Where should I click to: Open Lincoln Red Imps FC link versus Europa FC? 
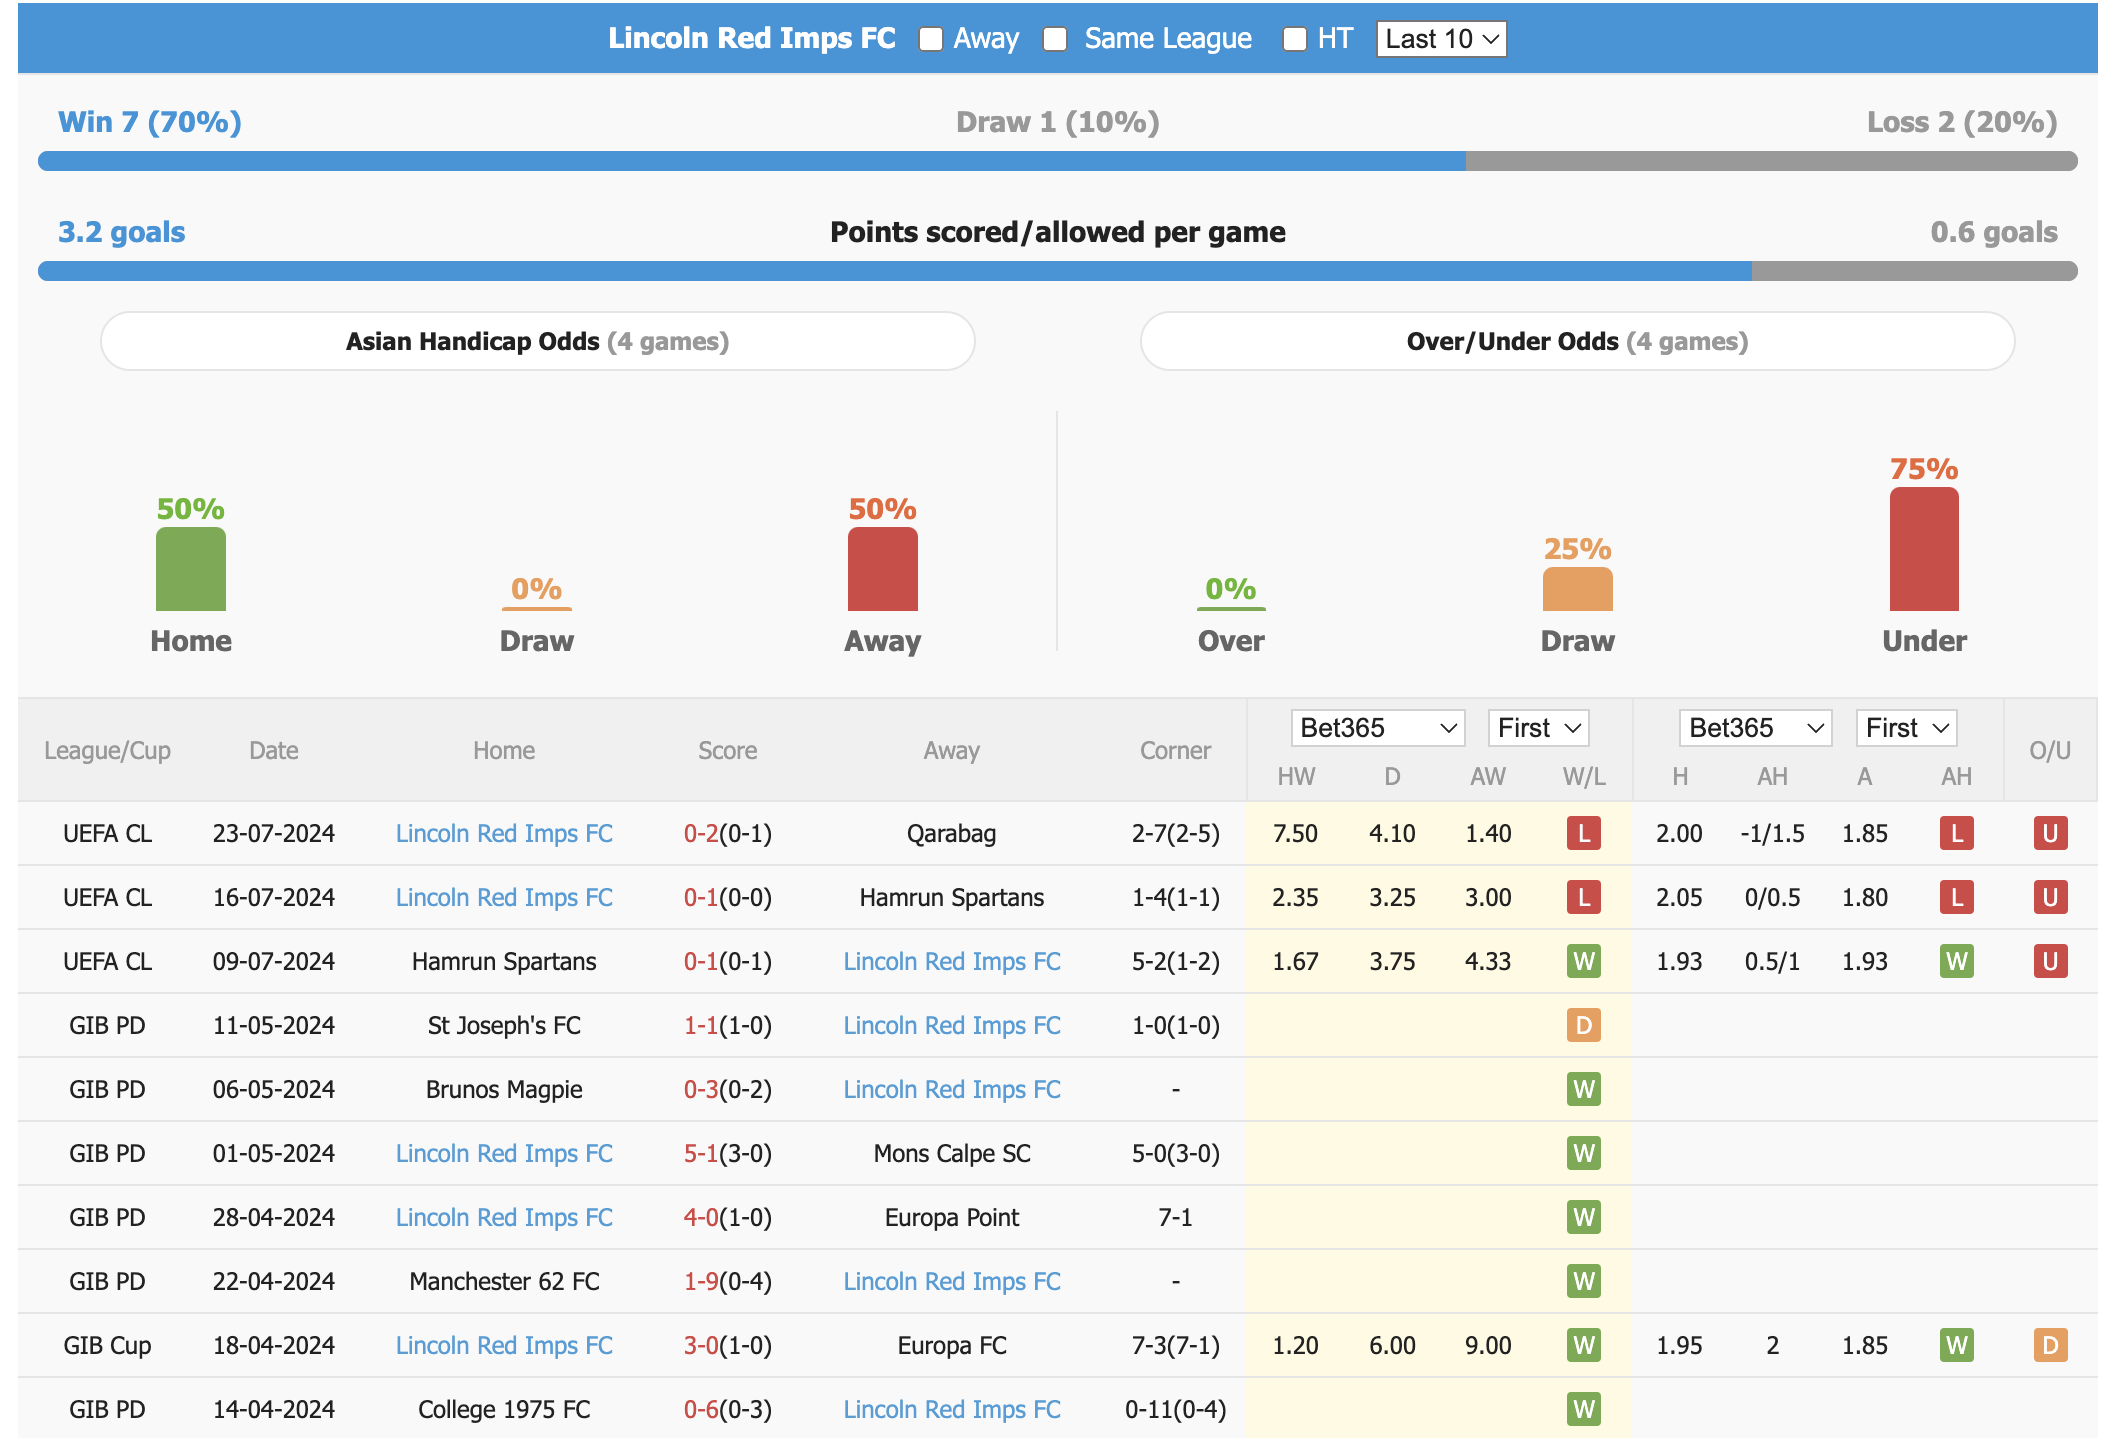point(504,1345)
